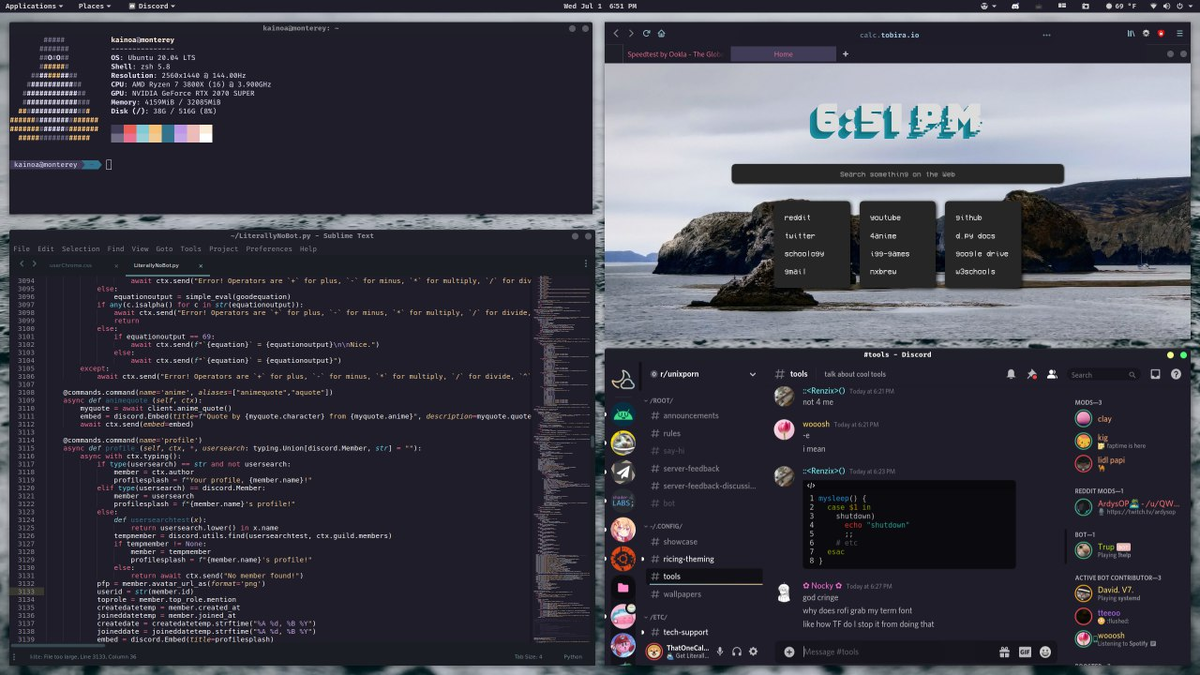Image resolution: width=1200 pixels, height=675 pixels.
Task: Open the Discord app menu in top panel
Action: pos(151,6)
